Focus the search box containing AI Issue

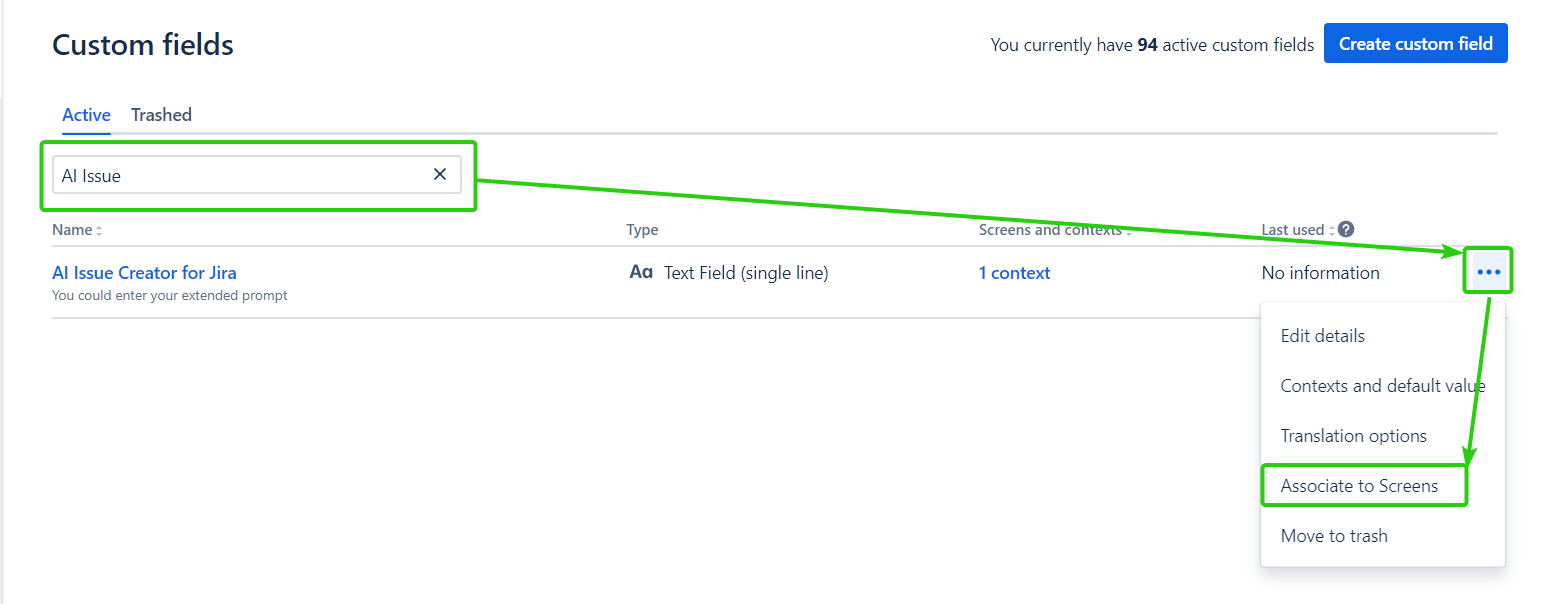[240, 175]
